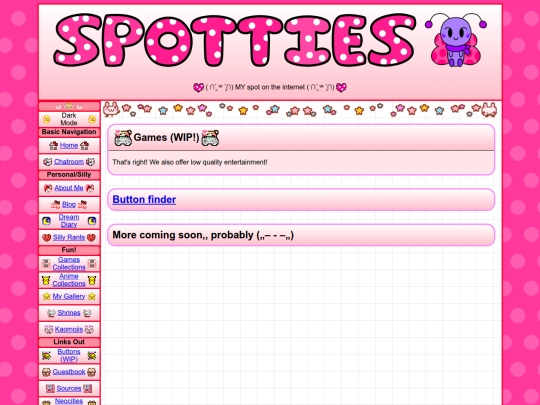
Task: Toggle Dark Mode in sidebar
Action: pos(69,119)
